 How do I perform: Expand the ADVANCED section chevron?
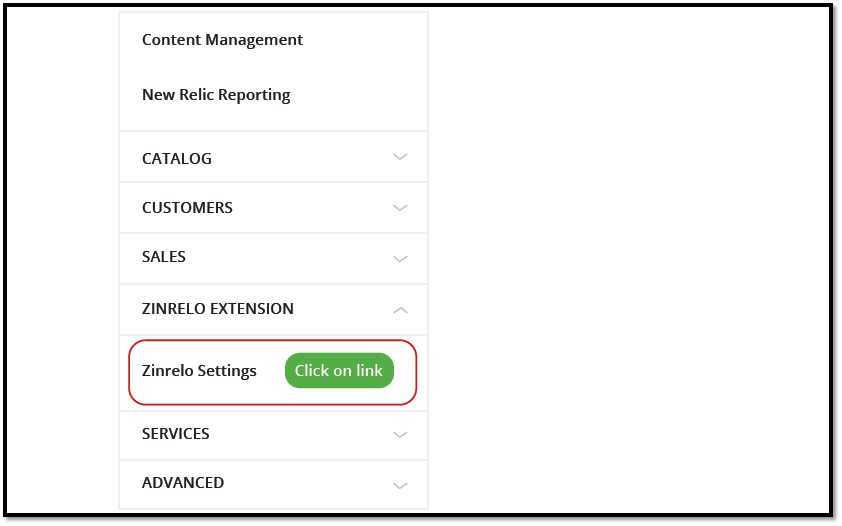pos(400,485)
